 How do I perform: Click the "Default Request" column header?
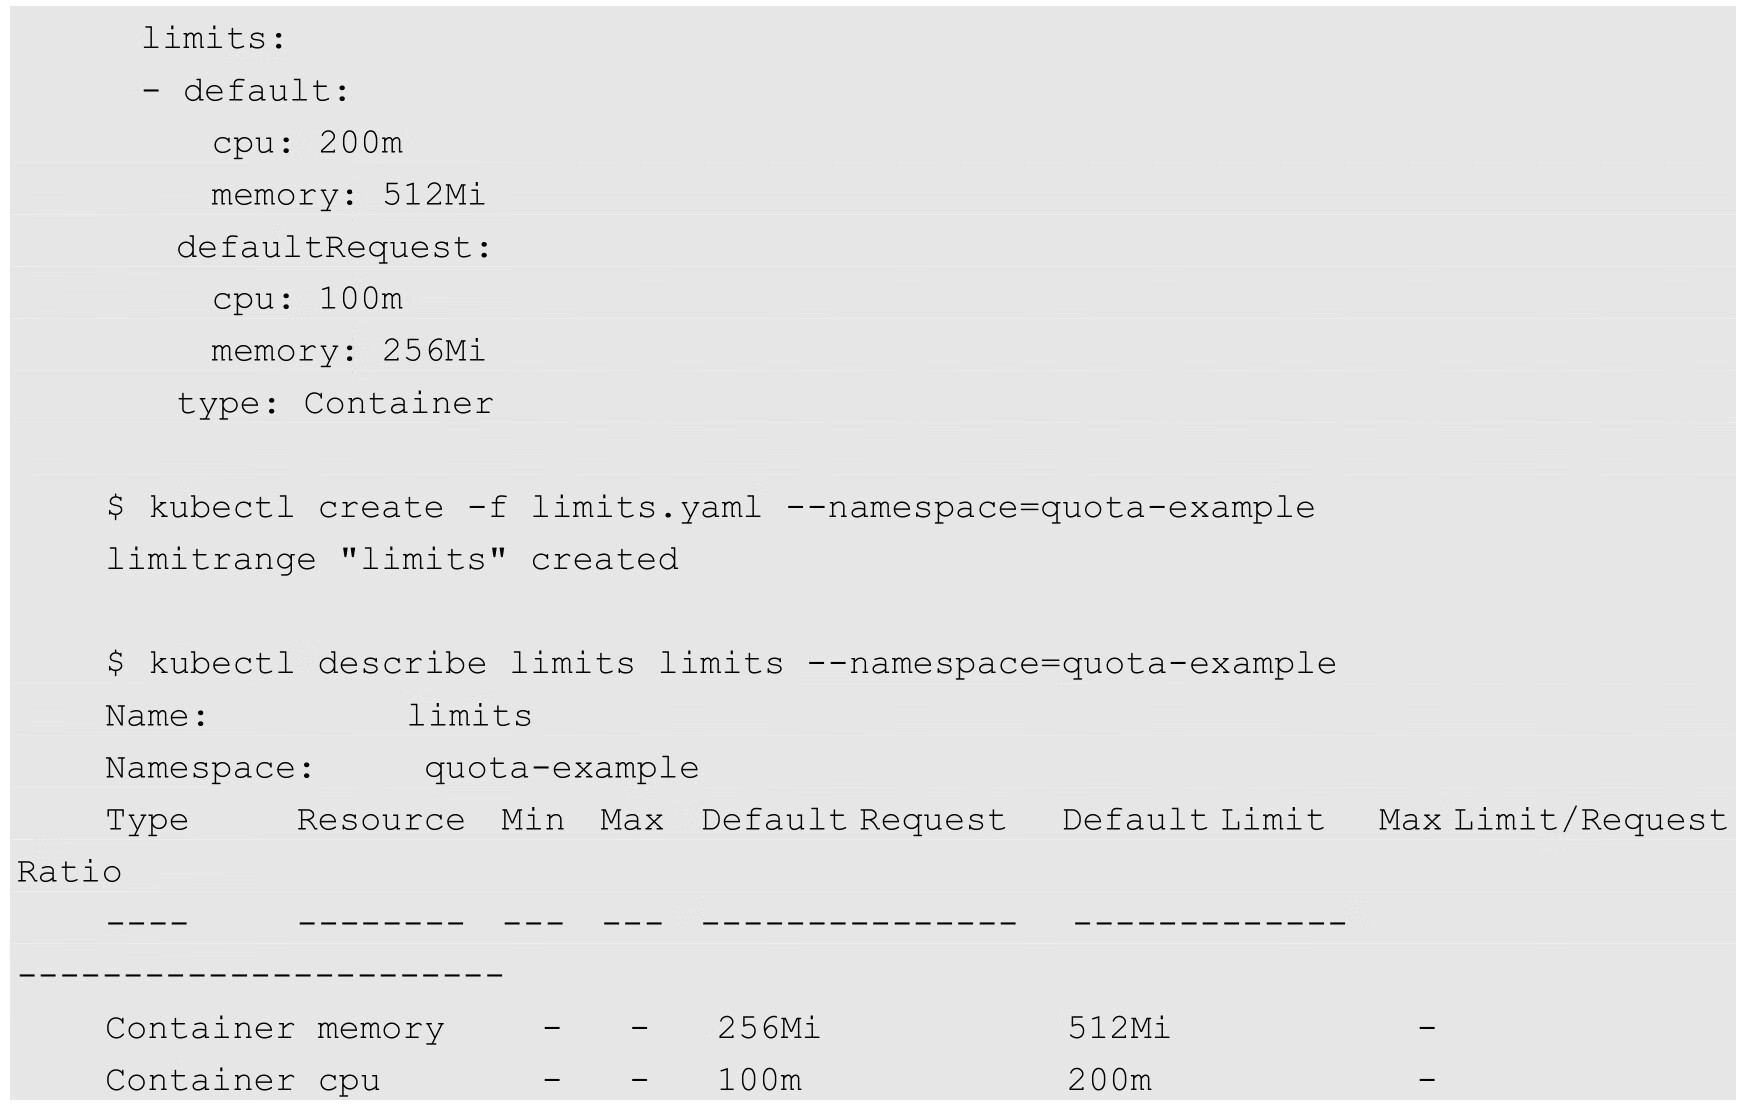coord(853,820)
